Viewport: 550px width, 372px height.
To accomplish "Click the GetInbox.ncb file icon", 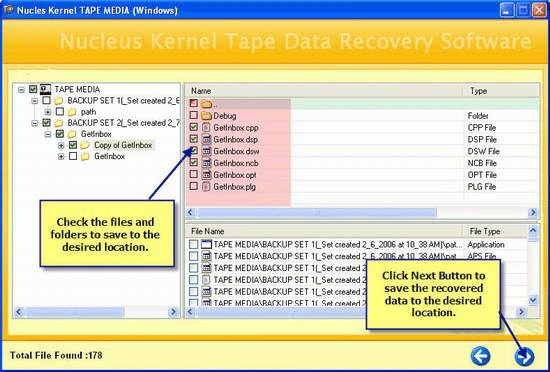I will (207, 163).
